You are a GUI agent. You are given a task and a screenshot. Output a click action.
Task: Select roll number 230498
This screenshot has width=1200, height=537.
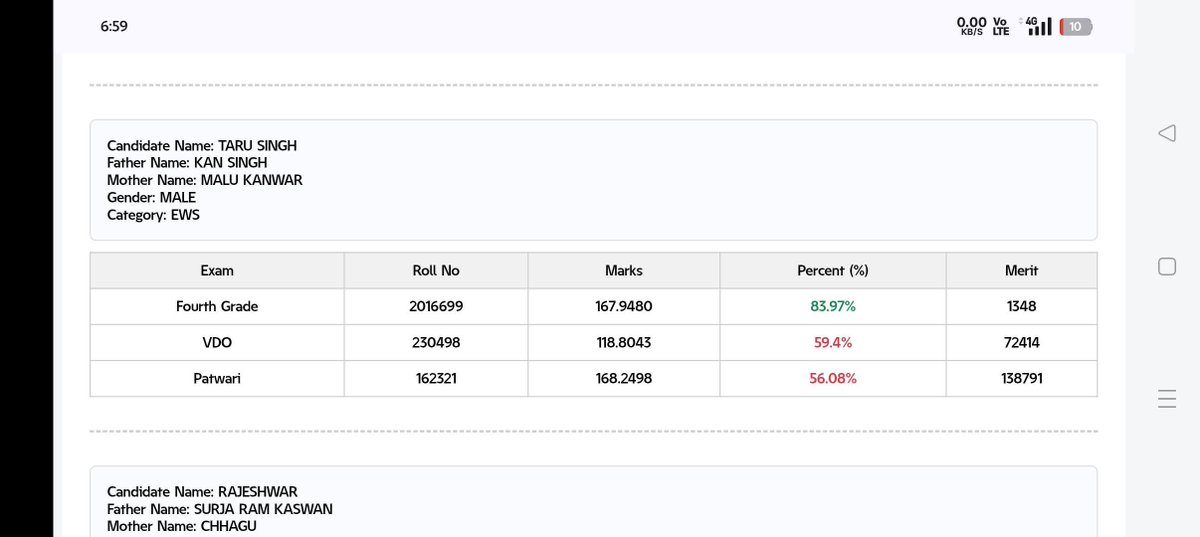click(436, 343)
